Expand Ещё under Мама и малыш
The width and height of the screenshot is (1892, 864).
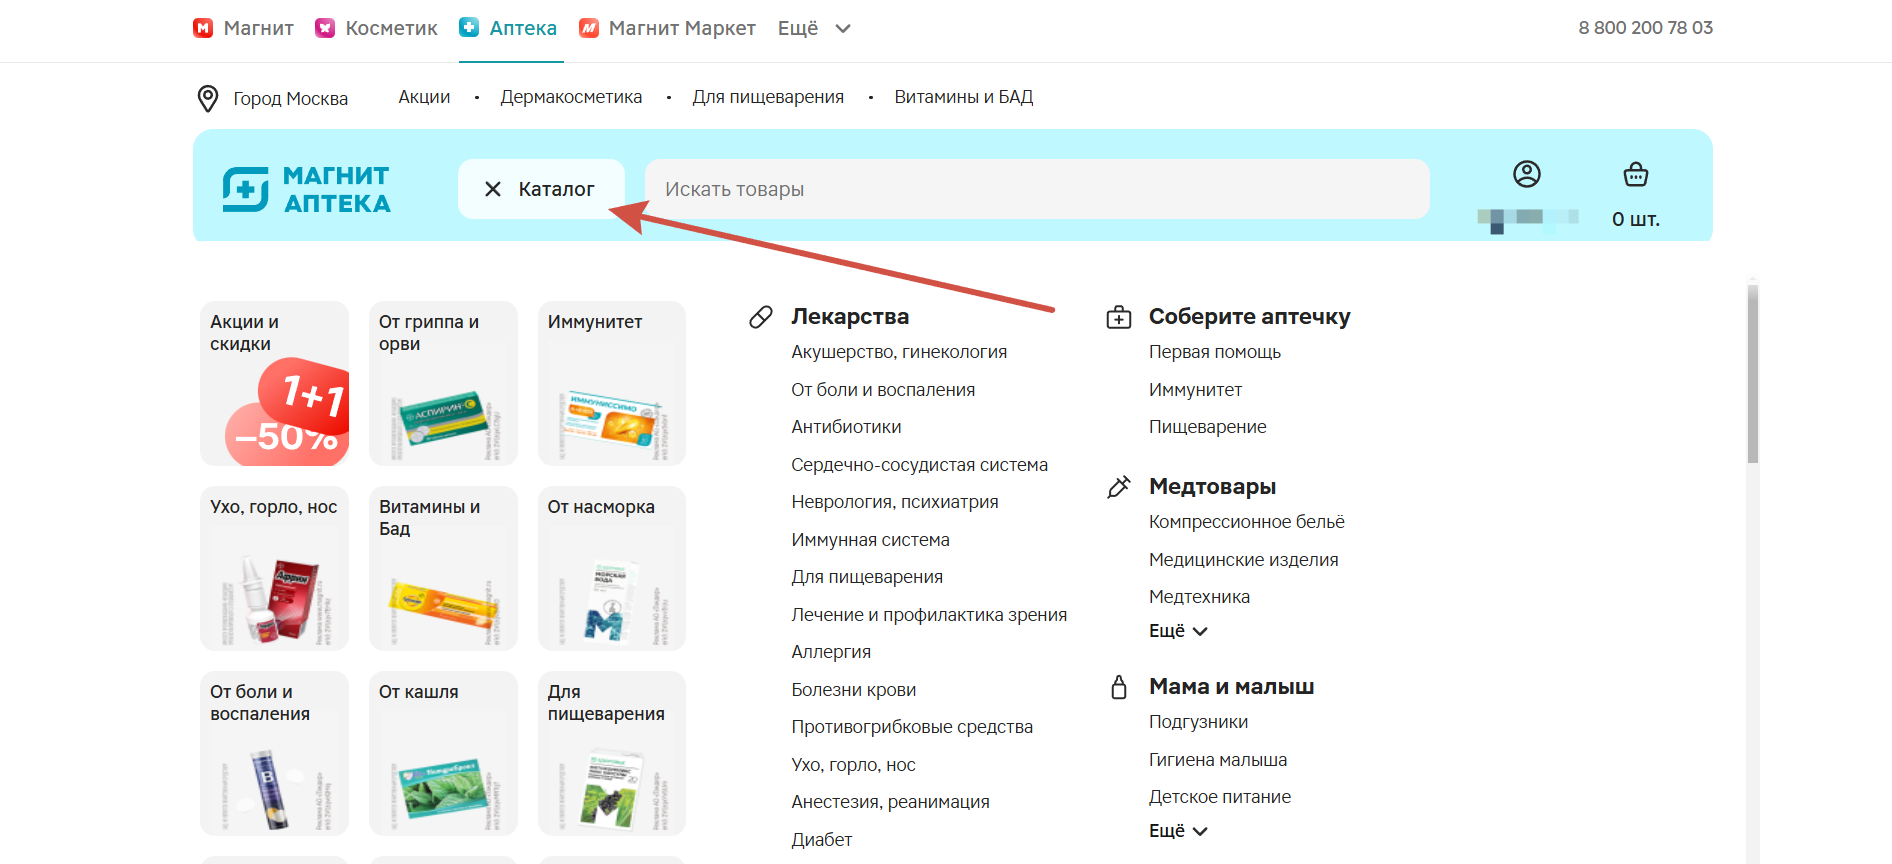tap(1178, 831)
